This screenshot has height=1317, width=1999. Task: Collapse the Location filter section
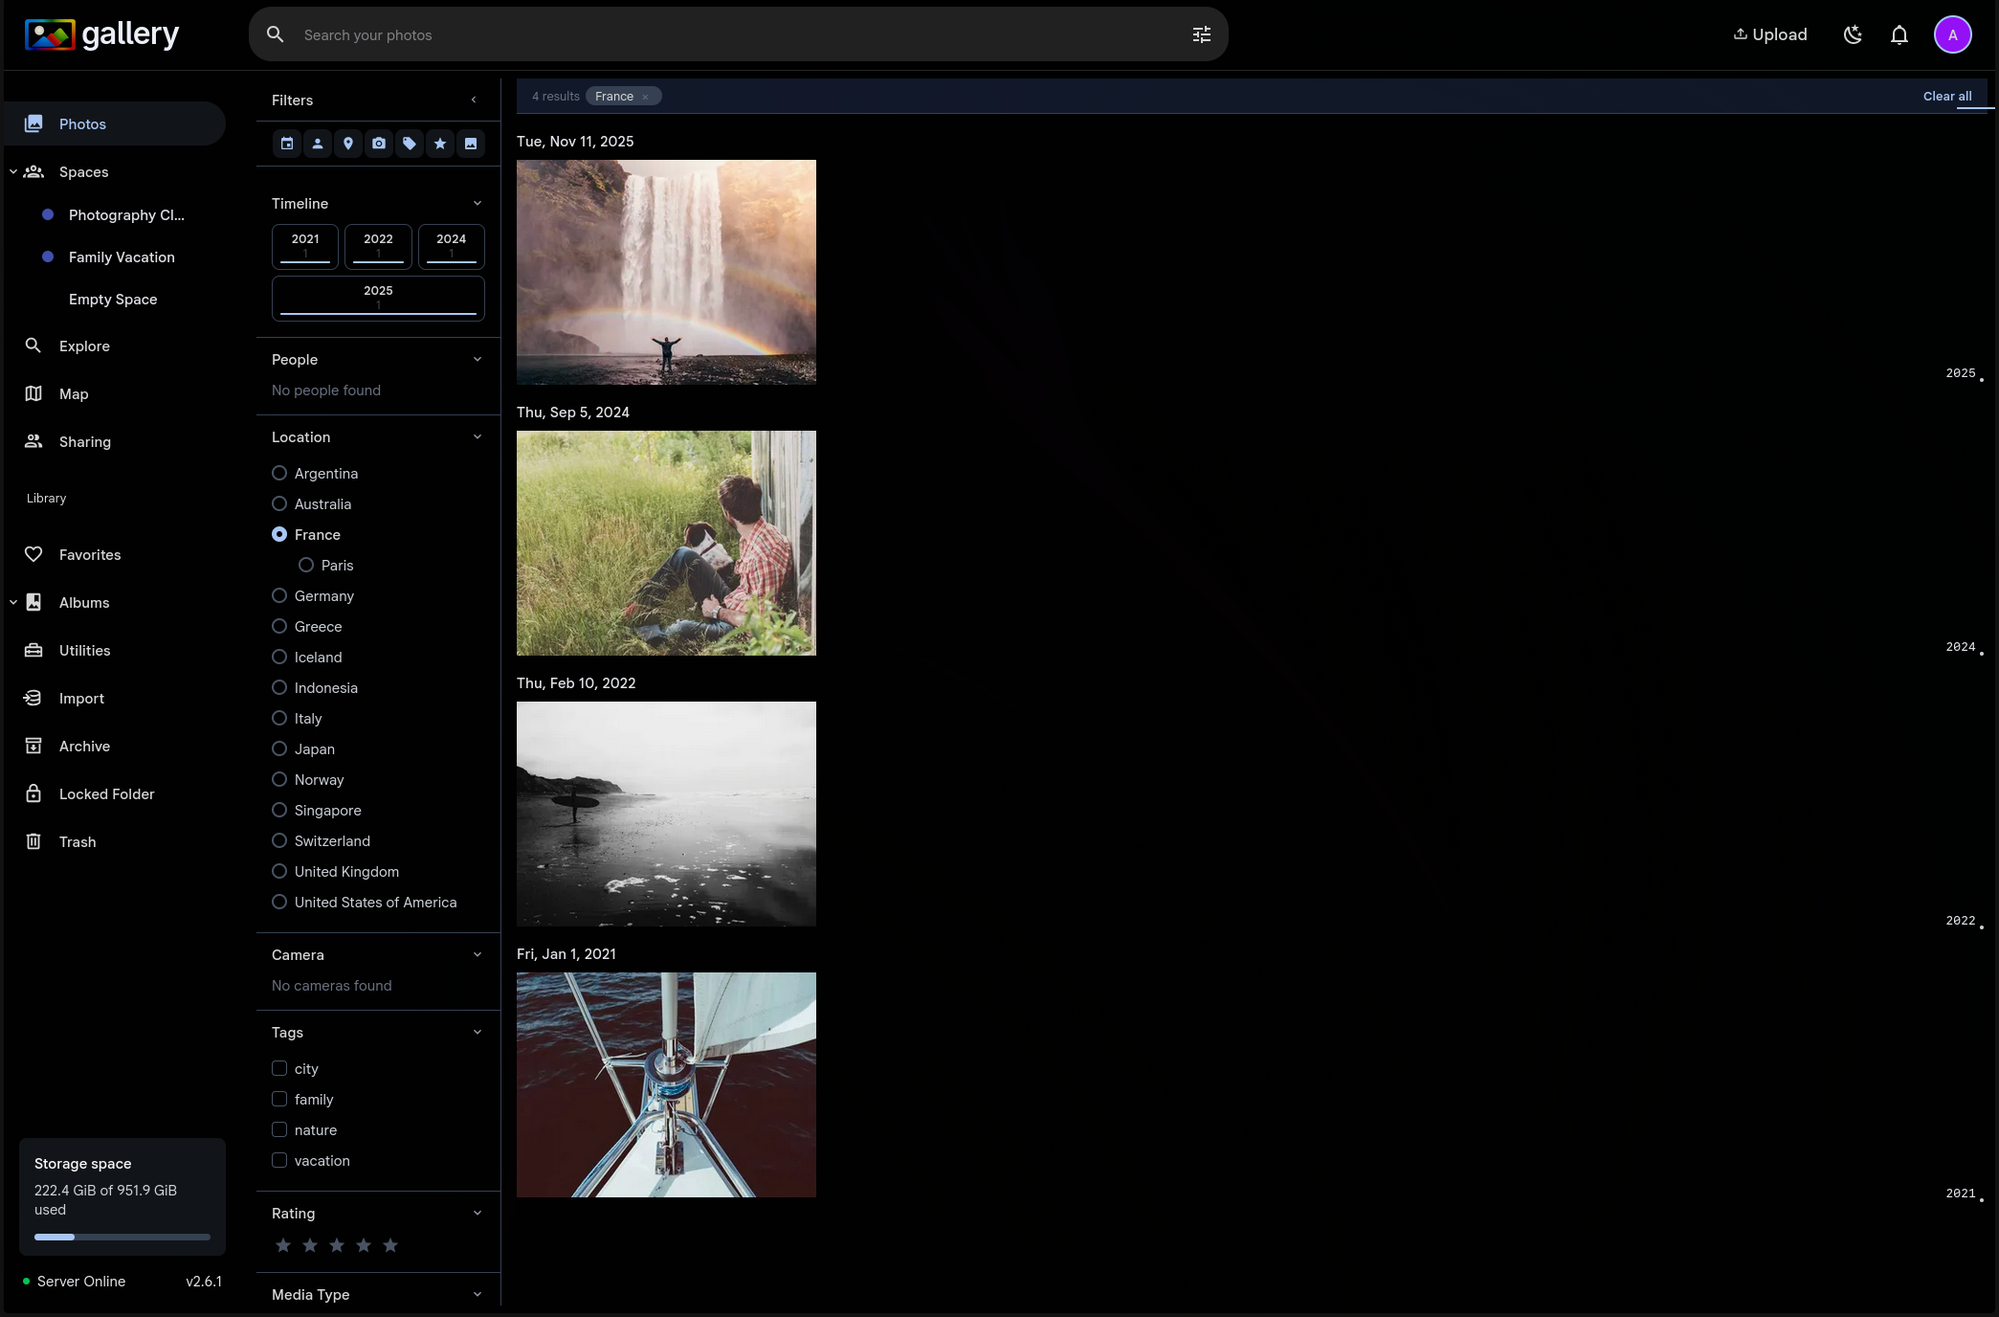[477, 436]
